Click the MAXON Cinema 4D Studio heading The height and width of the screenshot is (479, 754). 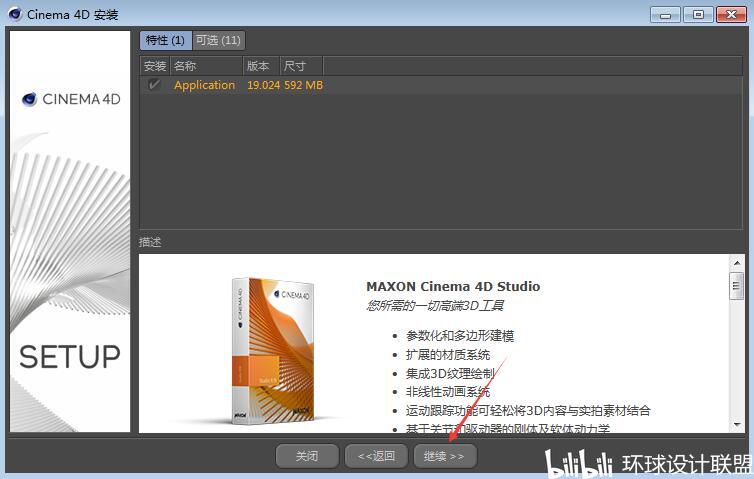[453, 286]
